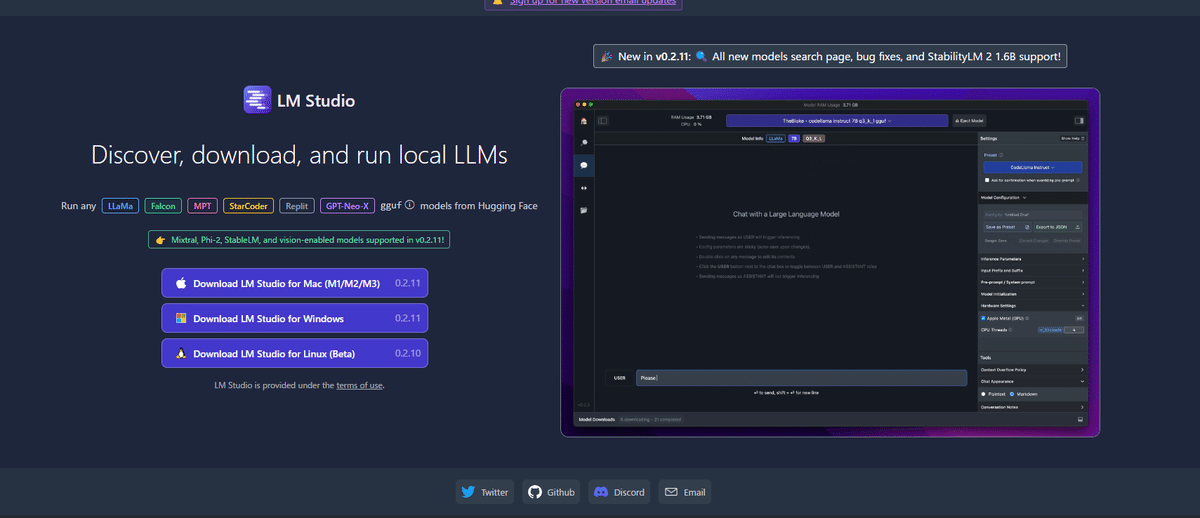
Task: Expand Model Configuration section in preview
Action: [x=1033, y=198]
